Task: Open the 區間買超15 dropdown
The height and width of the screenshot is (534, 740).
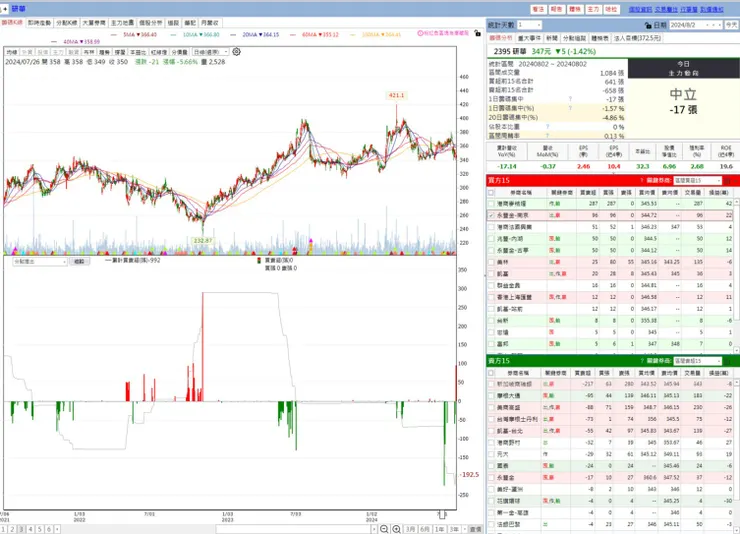Action: [x=698, y=180]
